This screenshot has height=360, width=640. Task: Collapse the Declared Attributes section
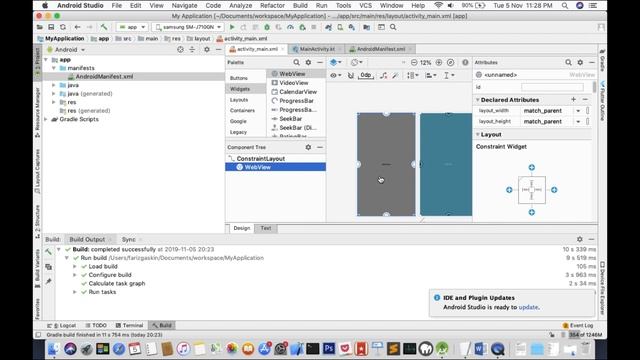tap(478, 100)
